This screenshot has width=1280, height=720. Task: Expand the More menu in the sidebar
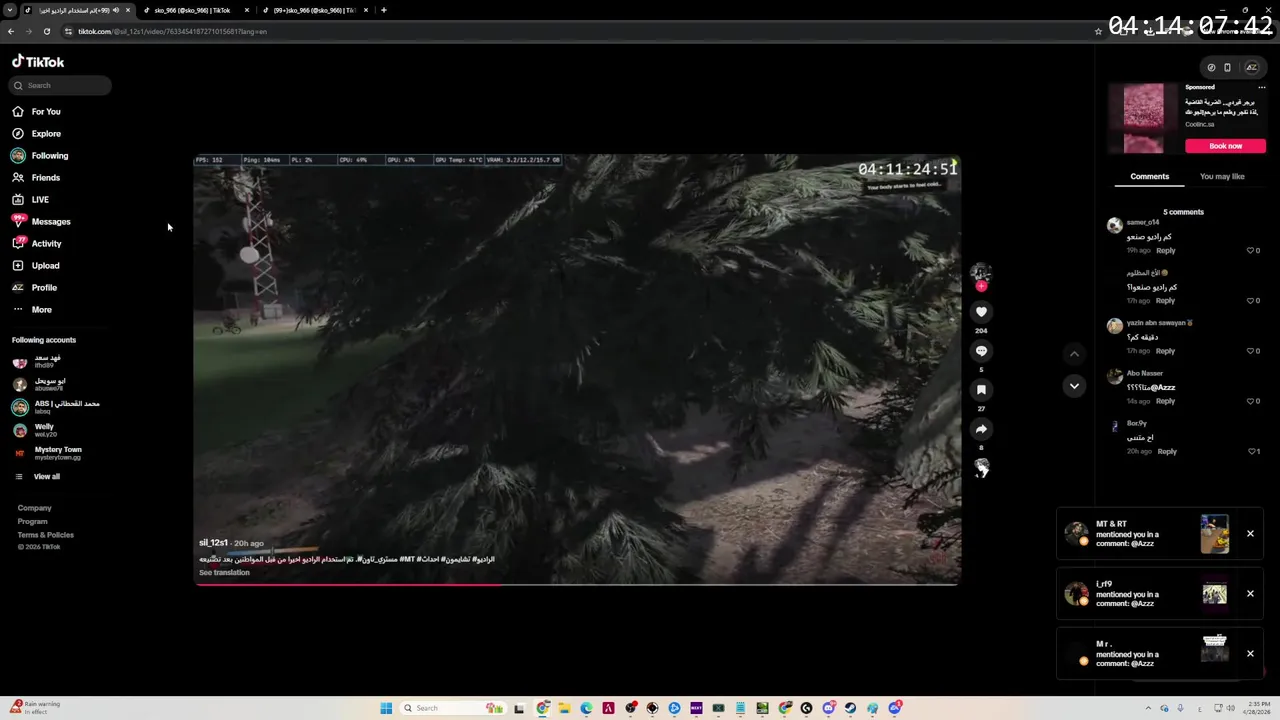coord(31,310)
